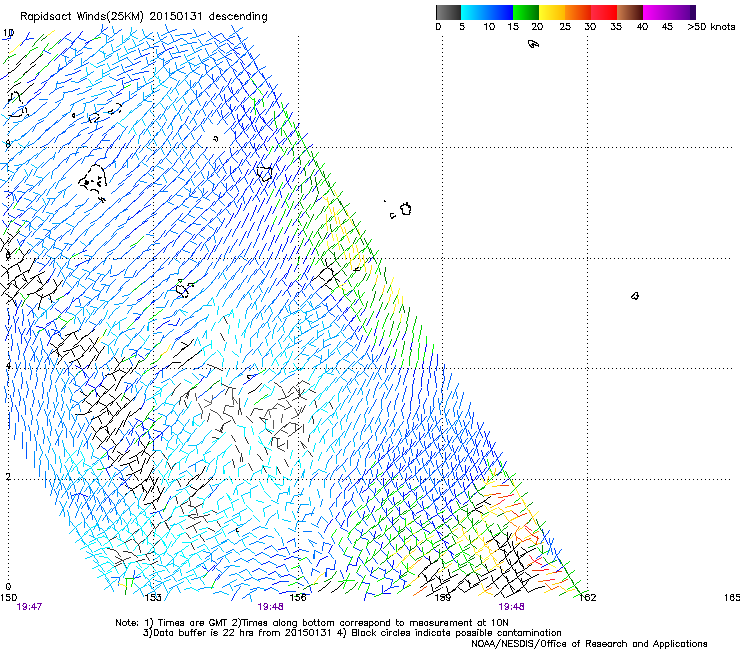Click the '45' label under the color scale

[x=667, y=26]
